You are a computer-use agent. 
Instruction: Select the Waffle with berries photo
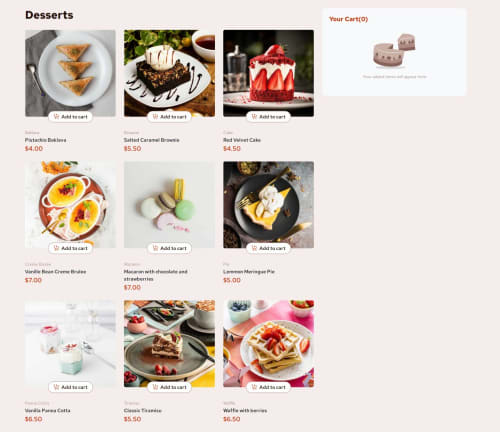(268, 344)
